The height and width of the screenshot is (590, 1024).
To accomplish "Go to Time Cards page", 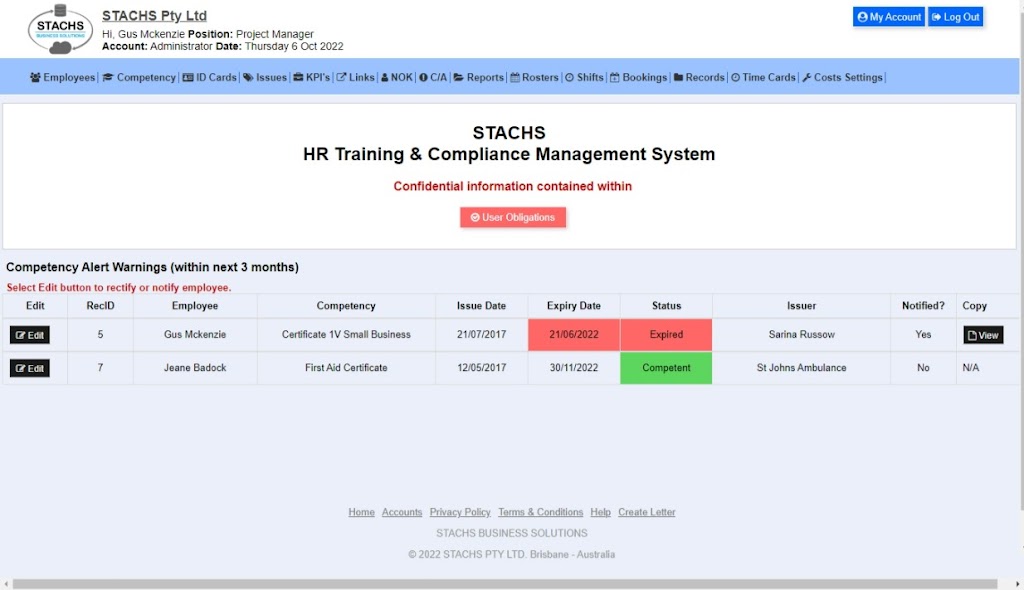I will coord(763,77).
